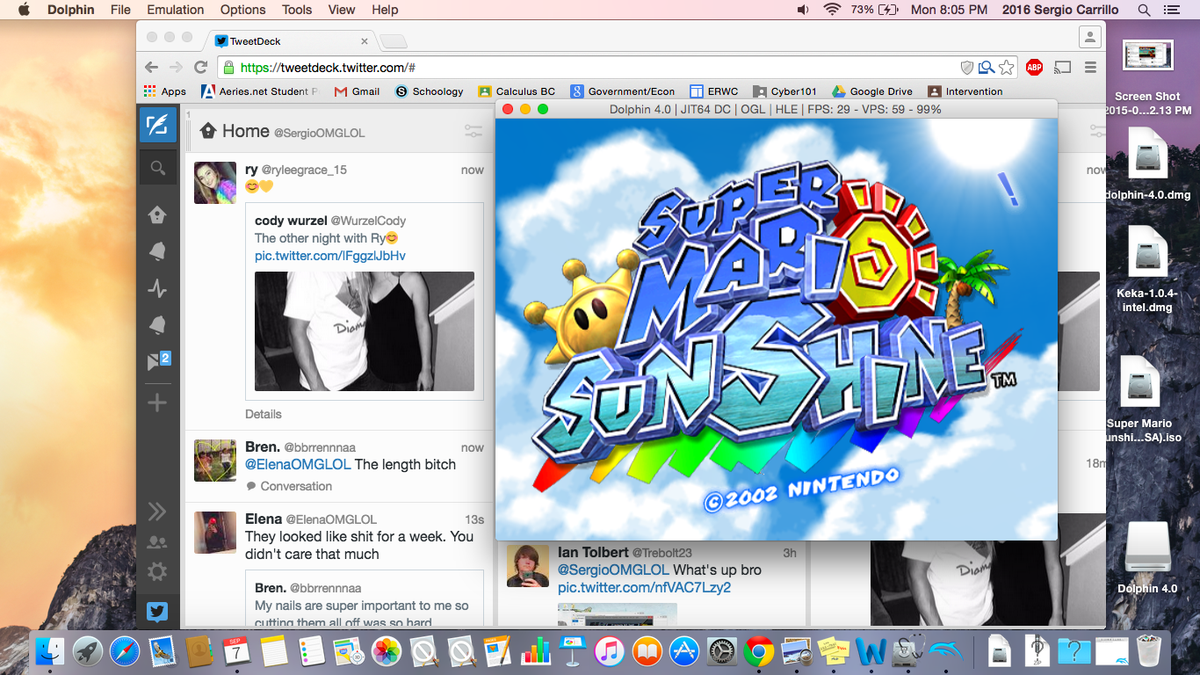Open App Store from the Dock
1200x675 pixels.
pos(684,652)
